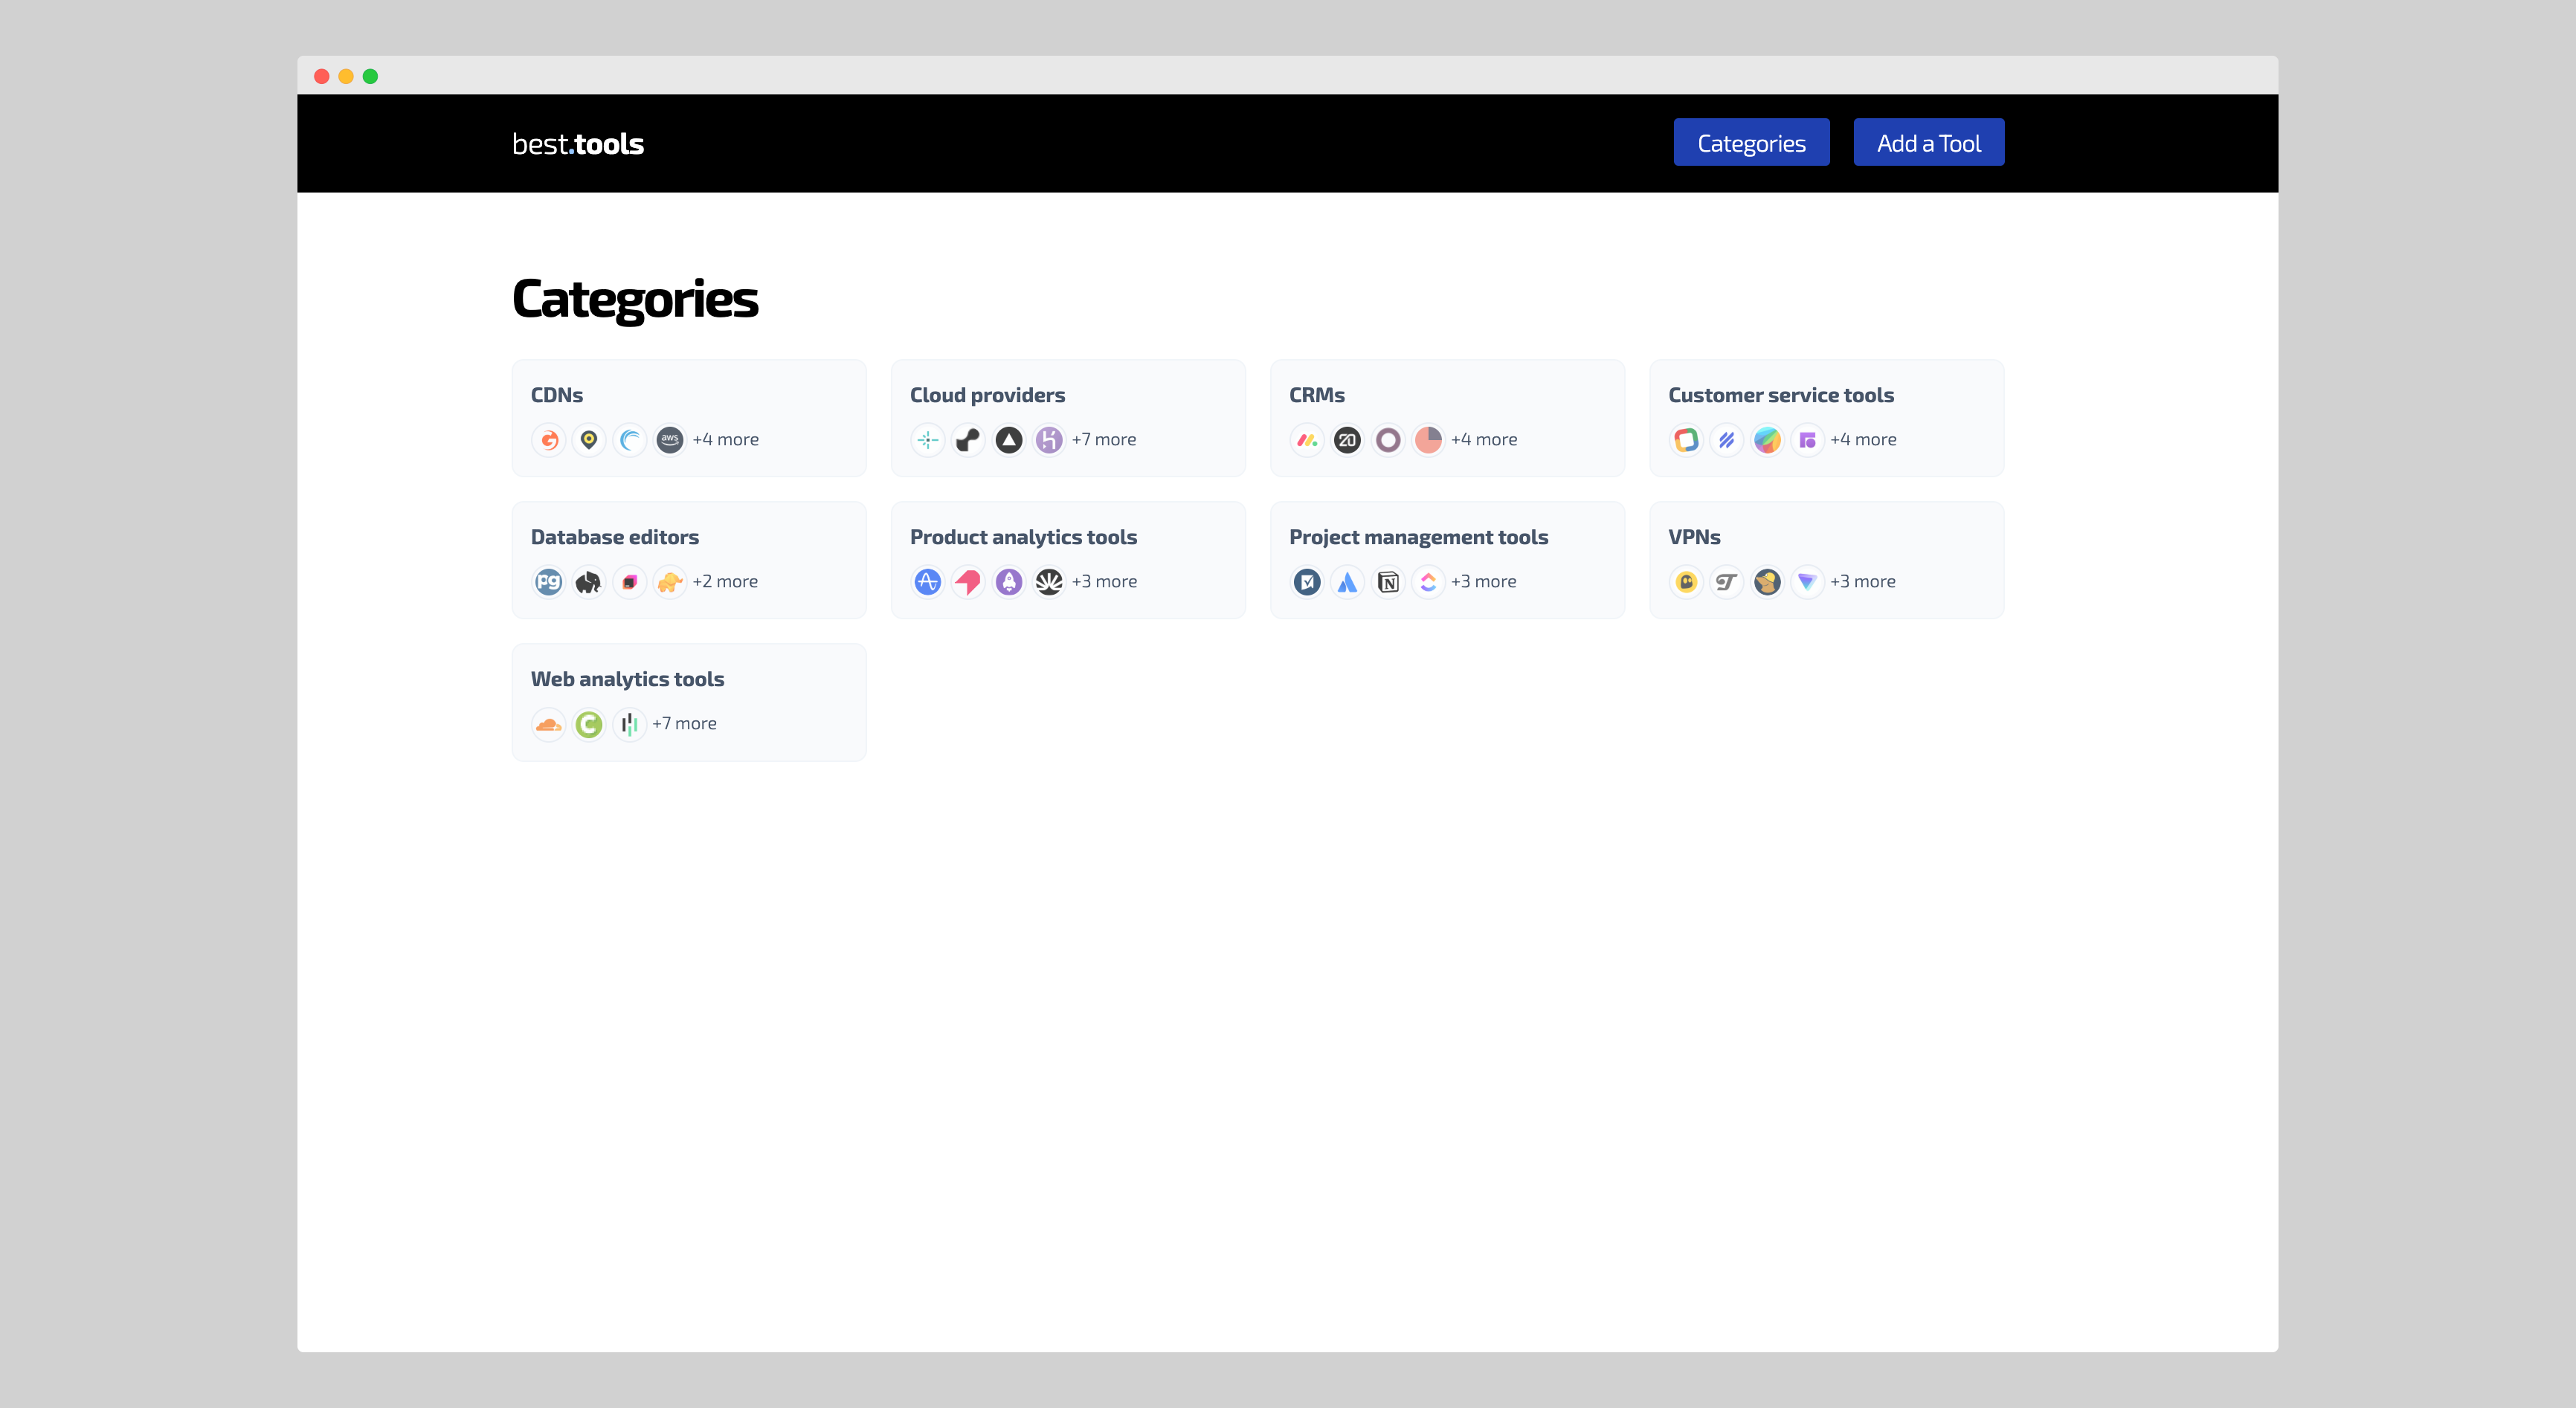The height and width of the screenshot is (1408, 2576).
Task: Select the Mullvad duck icon under VPNs
Action: (1768, 581)
